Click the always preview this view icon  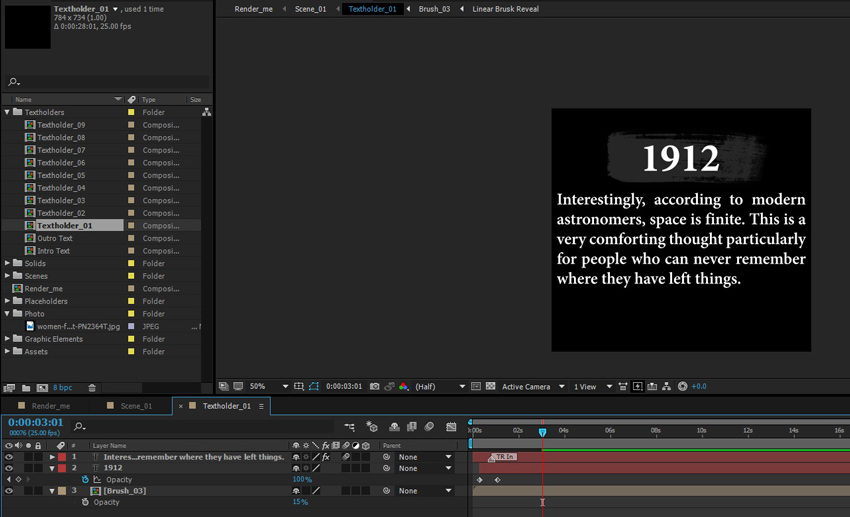point(223,386)
